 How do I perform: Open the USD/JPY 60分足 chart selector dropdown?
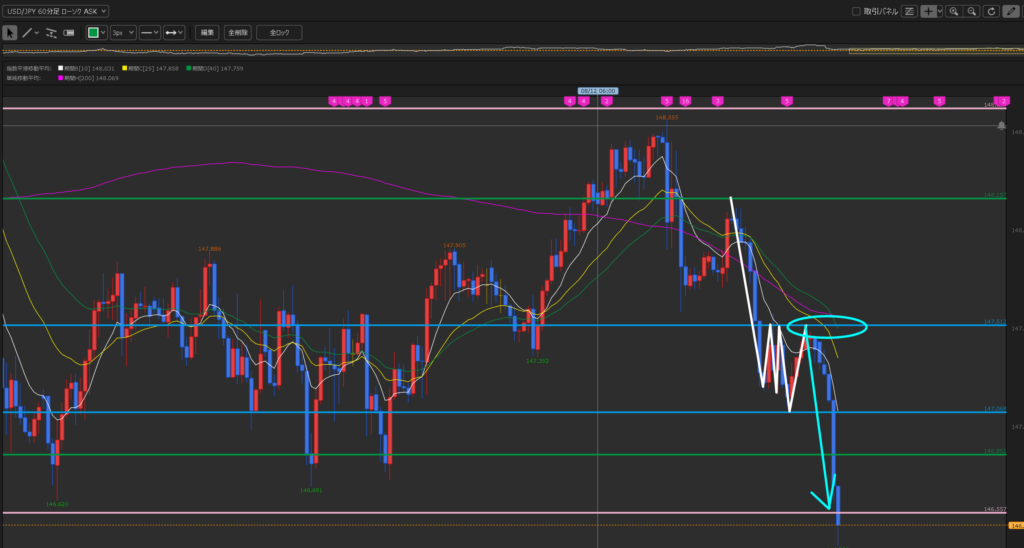56,11
